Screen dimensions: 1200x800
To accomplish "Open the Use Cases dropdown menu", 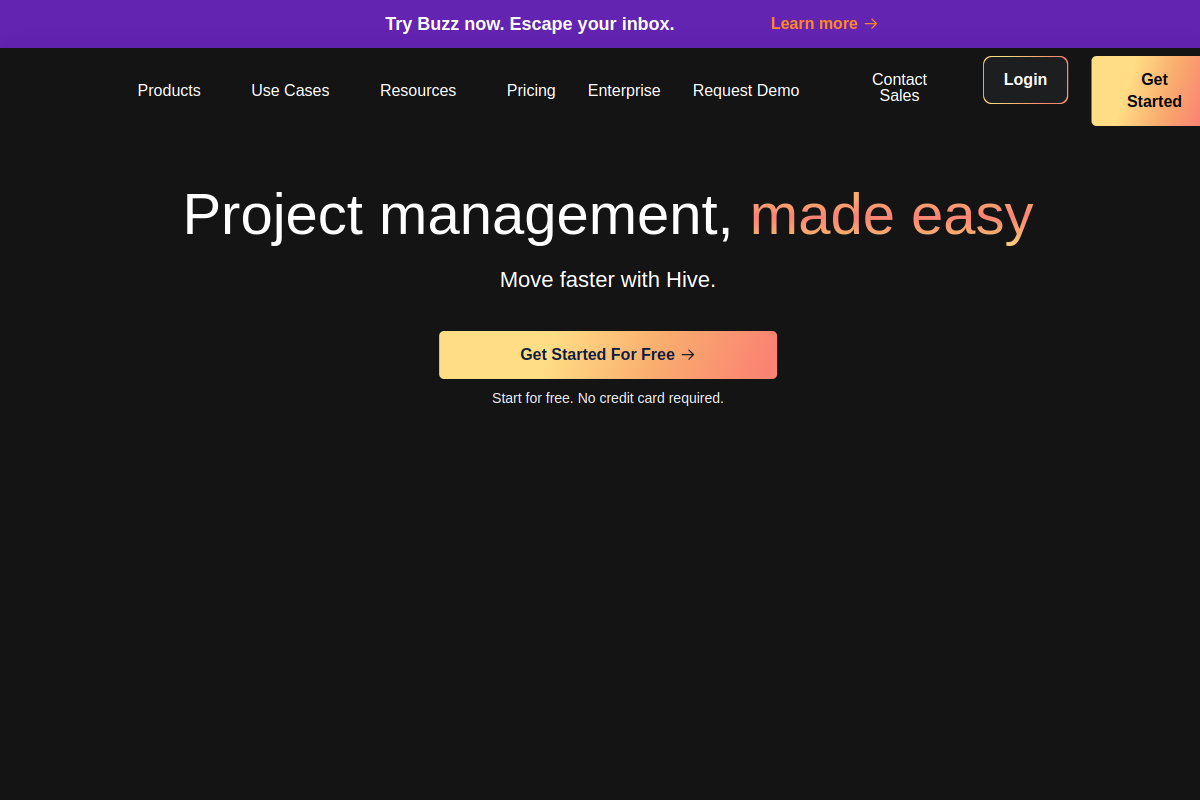I will click(290, 91).
